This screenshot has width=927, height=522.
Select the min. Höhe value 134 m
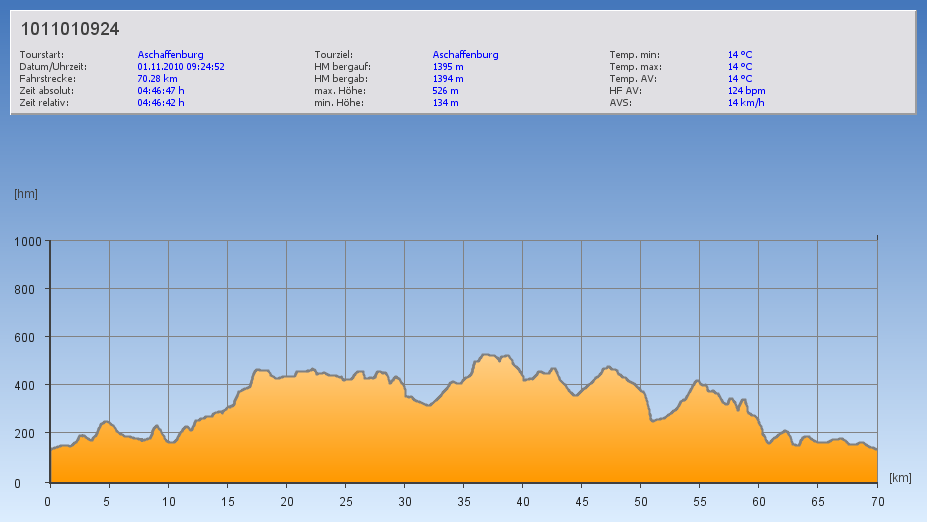point(446,103)
